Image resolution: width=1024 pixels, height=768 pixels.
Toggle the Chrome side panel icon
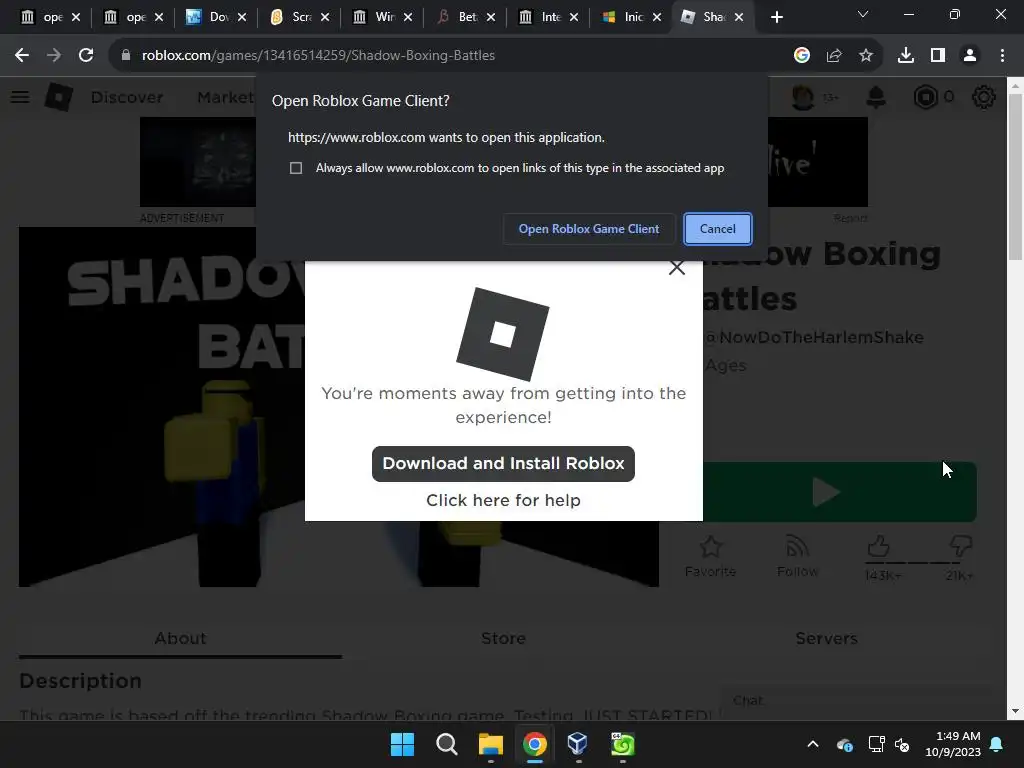[938, 56]
